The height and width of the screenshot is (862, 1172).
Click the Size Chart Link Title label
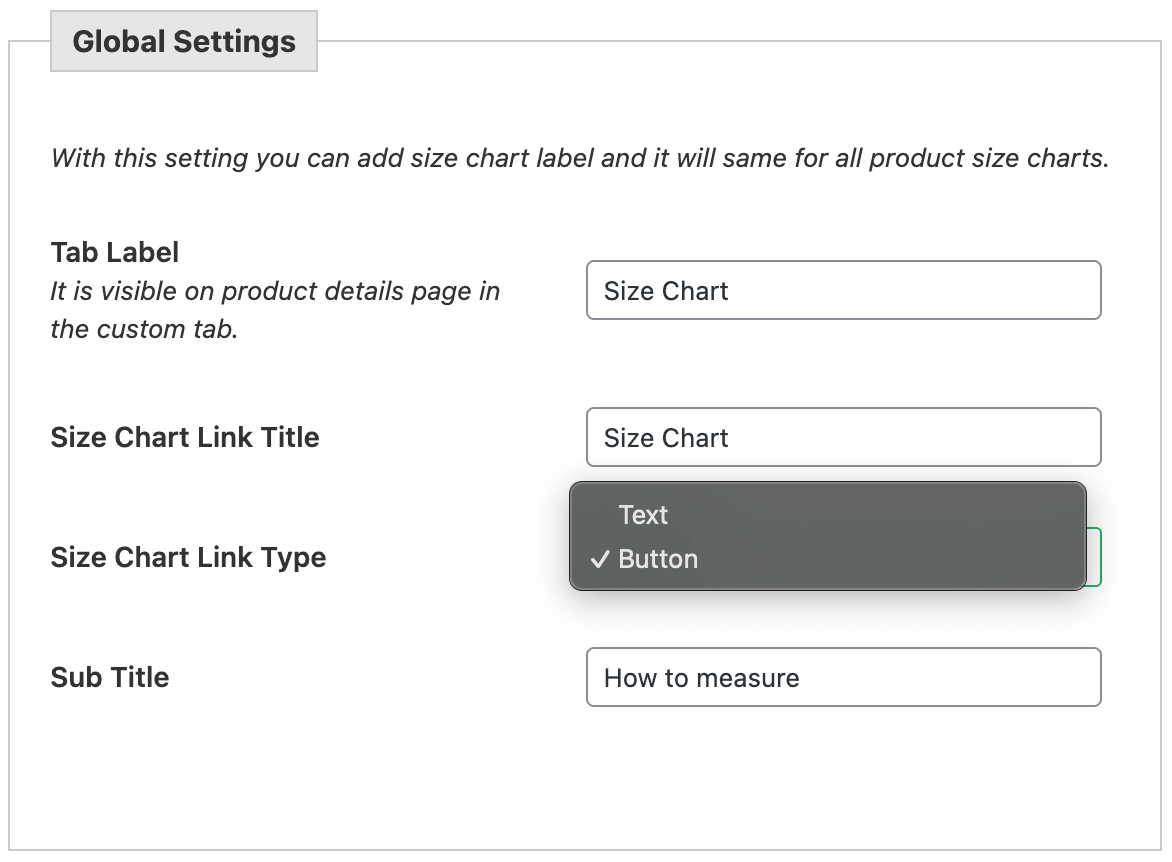185,437
